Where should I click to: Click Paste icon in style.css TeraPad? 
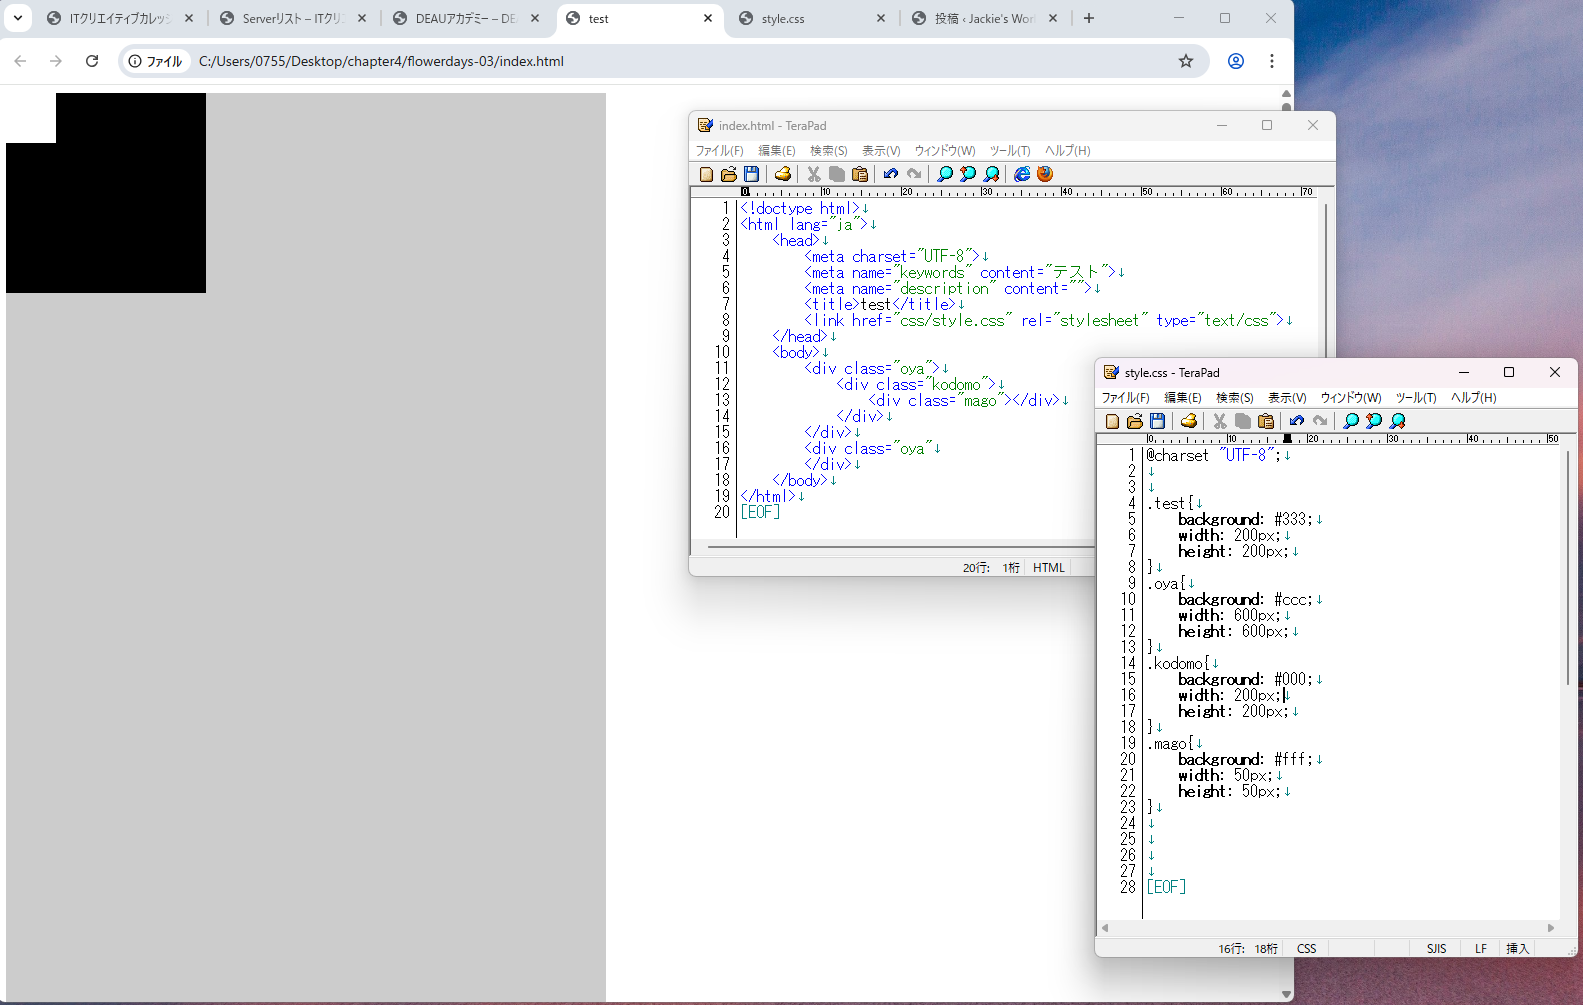click(1266, 421)
